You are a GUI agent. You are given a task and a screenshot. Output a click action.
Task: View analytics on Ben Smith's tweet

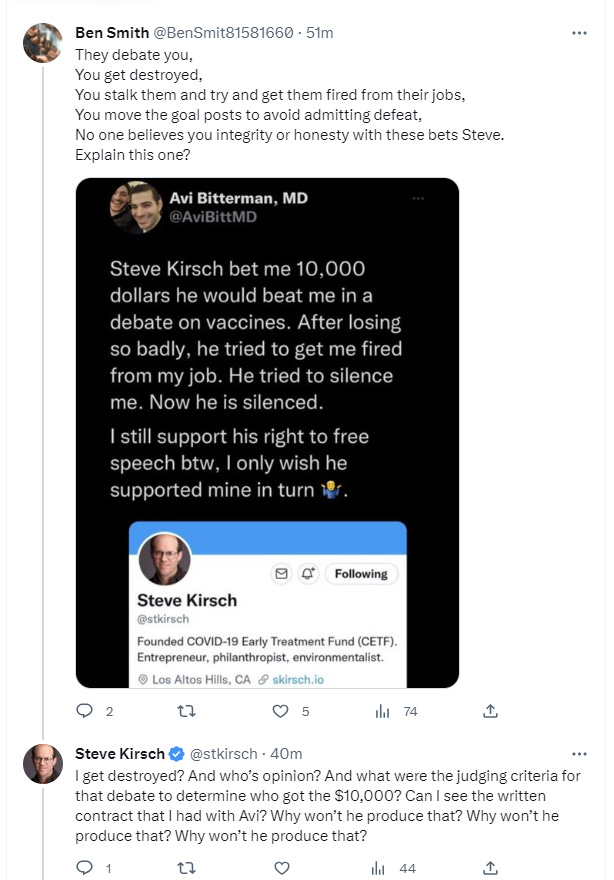[x=382, y=711]
